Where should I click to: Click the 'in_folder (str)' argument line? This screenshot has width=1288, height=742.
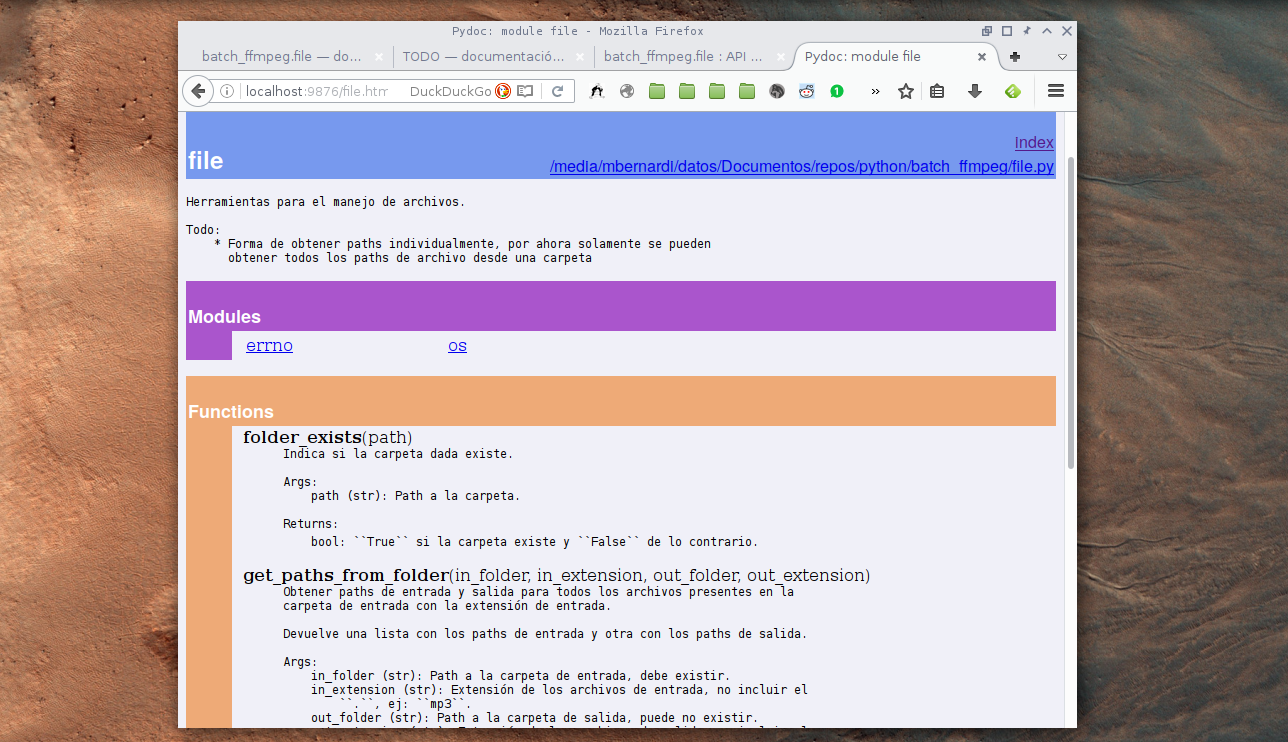click(x=520, y=676)
